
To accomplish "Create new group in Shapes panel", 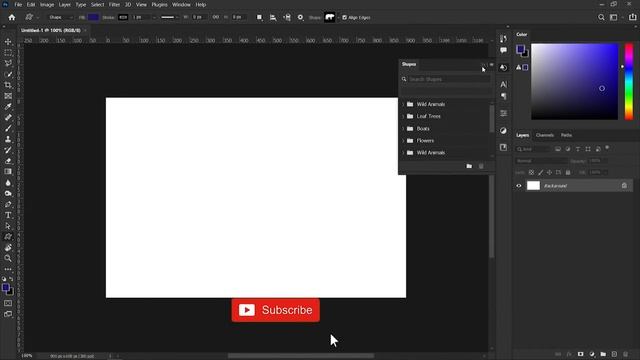I will click(x=469, y=166).
